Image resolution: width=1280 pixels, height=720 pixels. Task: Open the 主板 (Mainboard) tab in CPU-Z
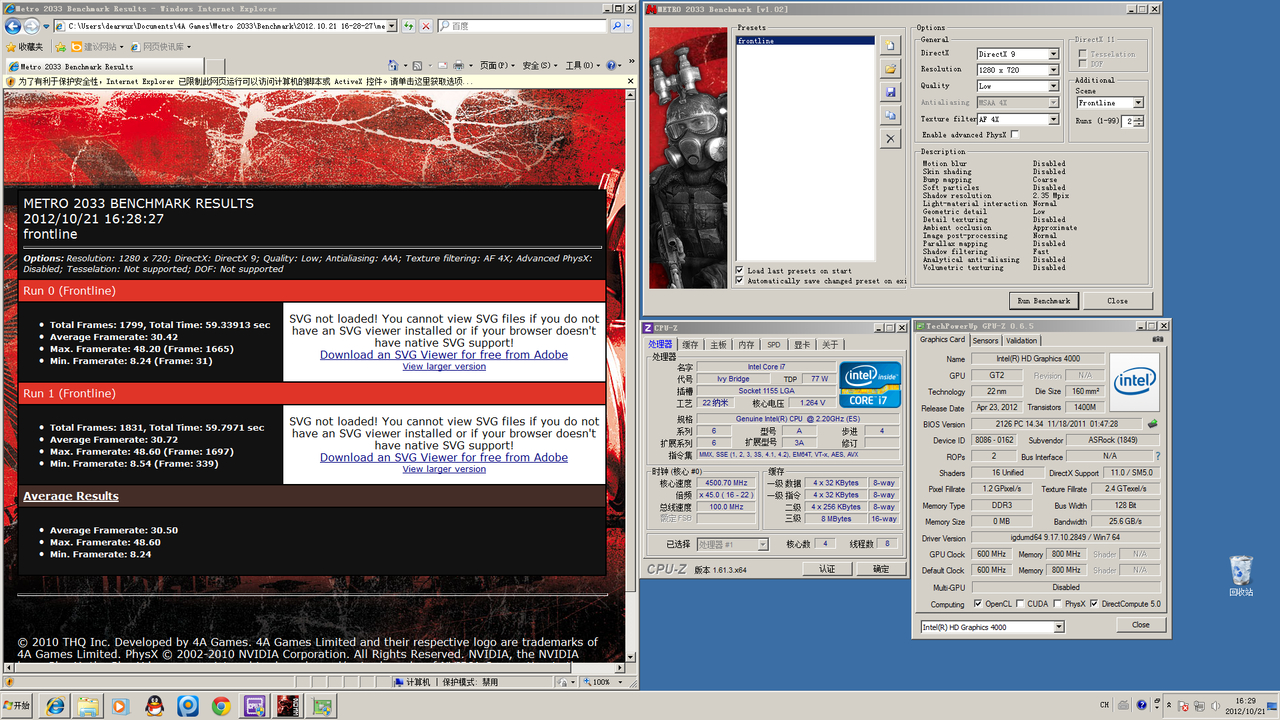coord(718,344)
